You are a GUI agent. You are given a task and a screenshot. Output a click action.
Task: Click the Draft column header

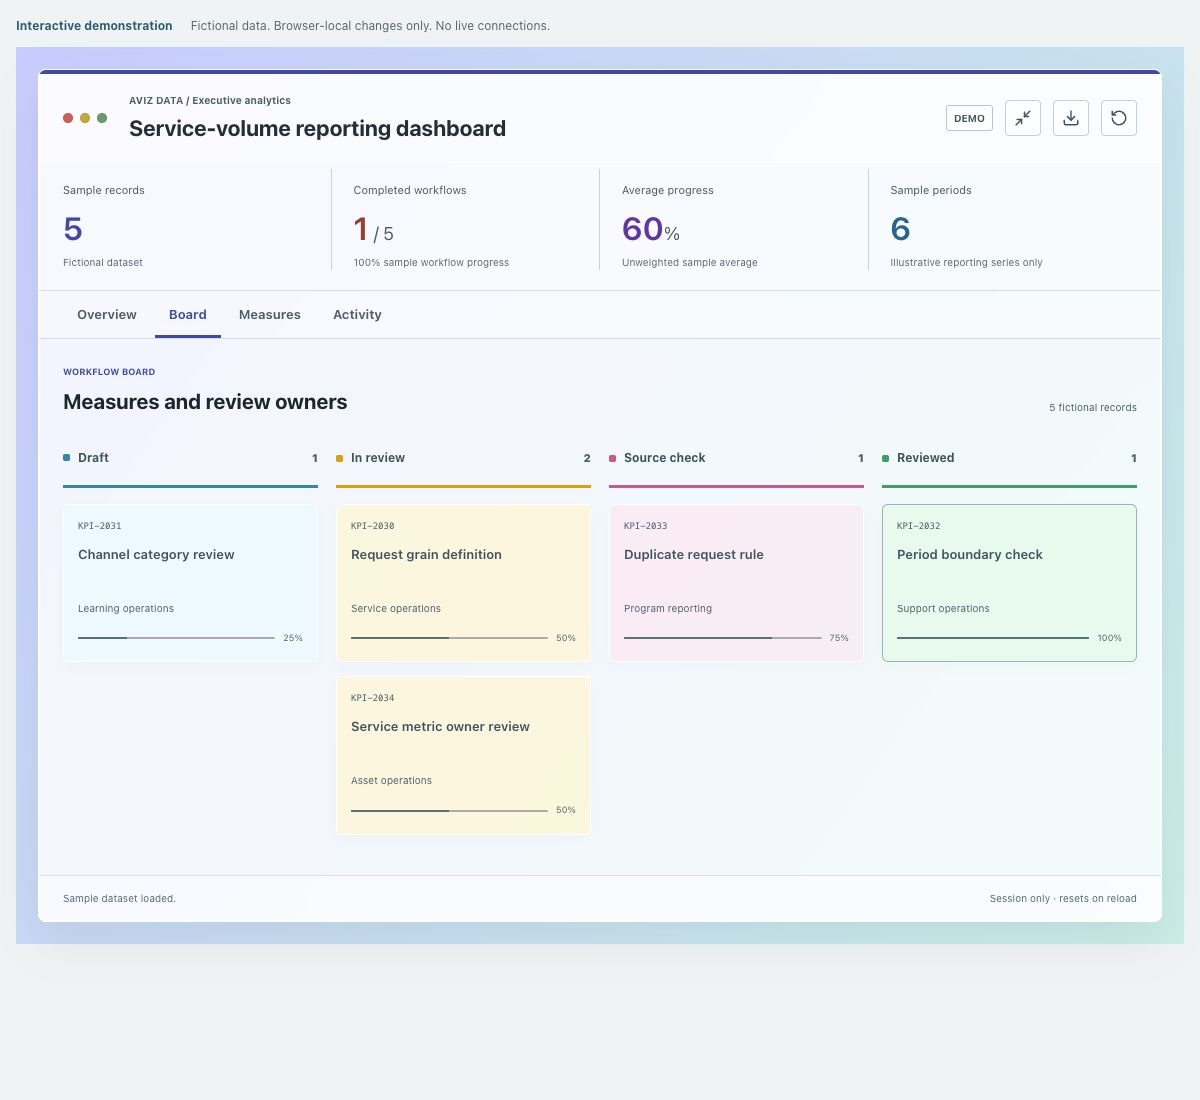(190, 458)
